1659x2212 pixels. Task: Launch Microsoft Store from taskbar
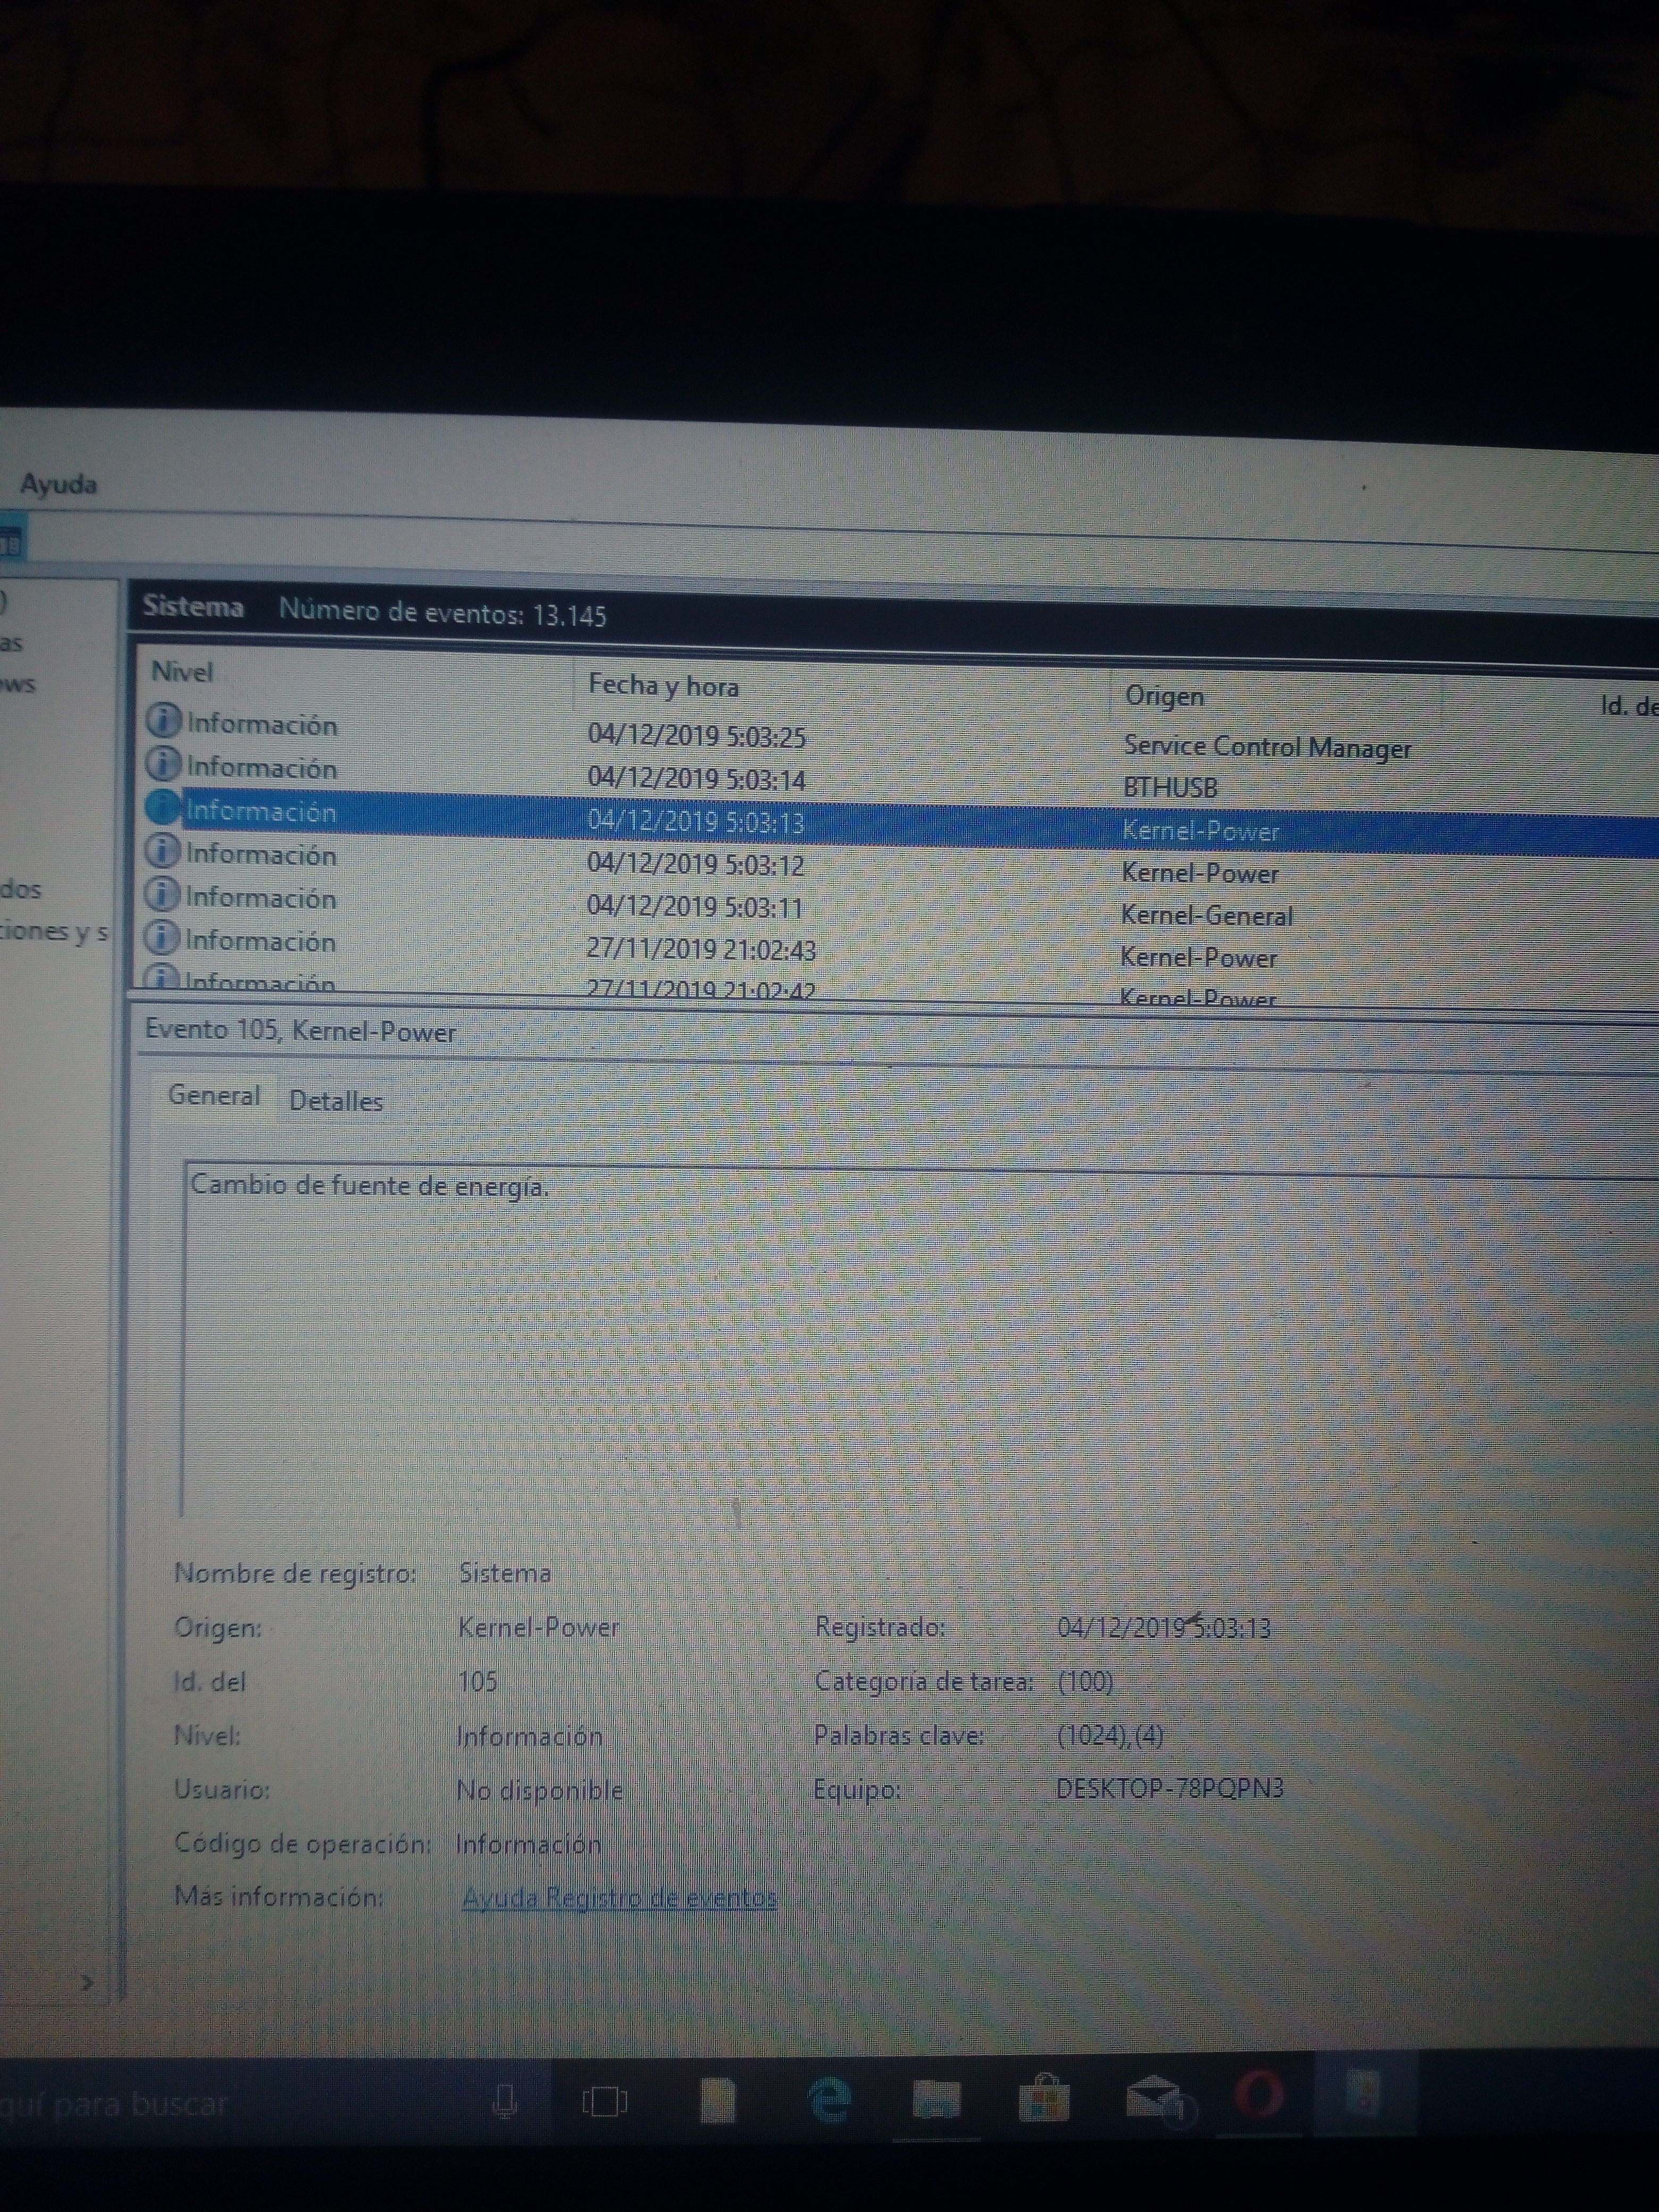[x=1044, y=2097]
